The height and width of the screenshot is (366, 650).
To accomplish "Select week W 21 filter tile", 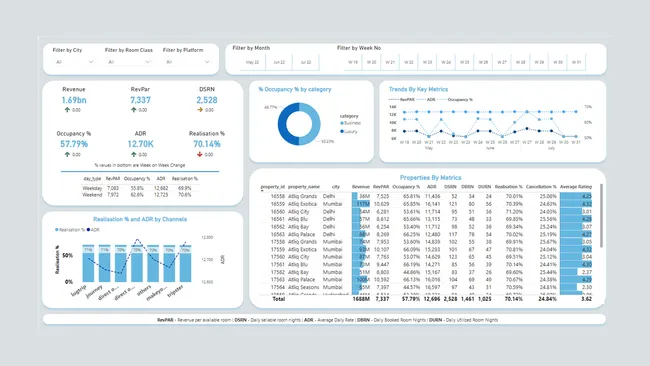I will coord(390,62).
